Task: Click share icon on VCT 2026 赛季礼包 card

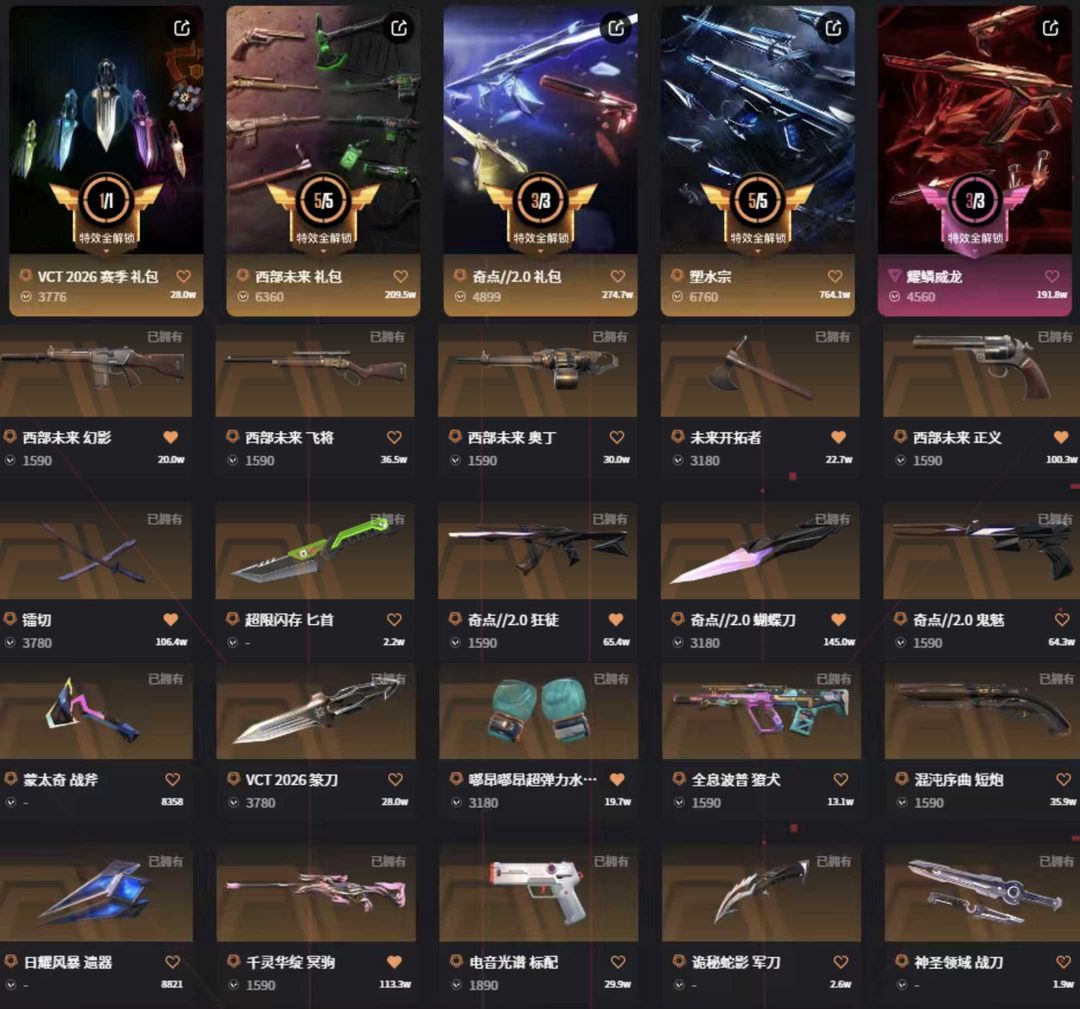Action: (x=182, y=28)
